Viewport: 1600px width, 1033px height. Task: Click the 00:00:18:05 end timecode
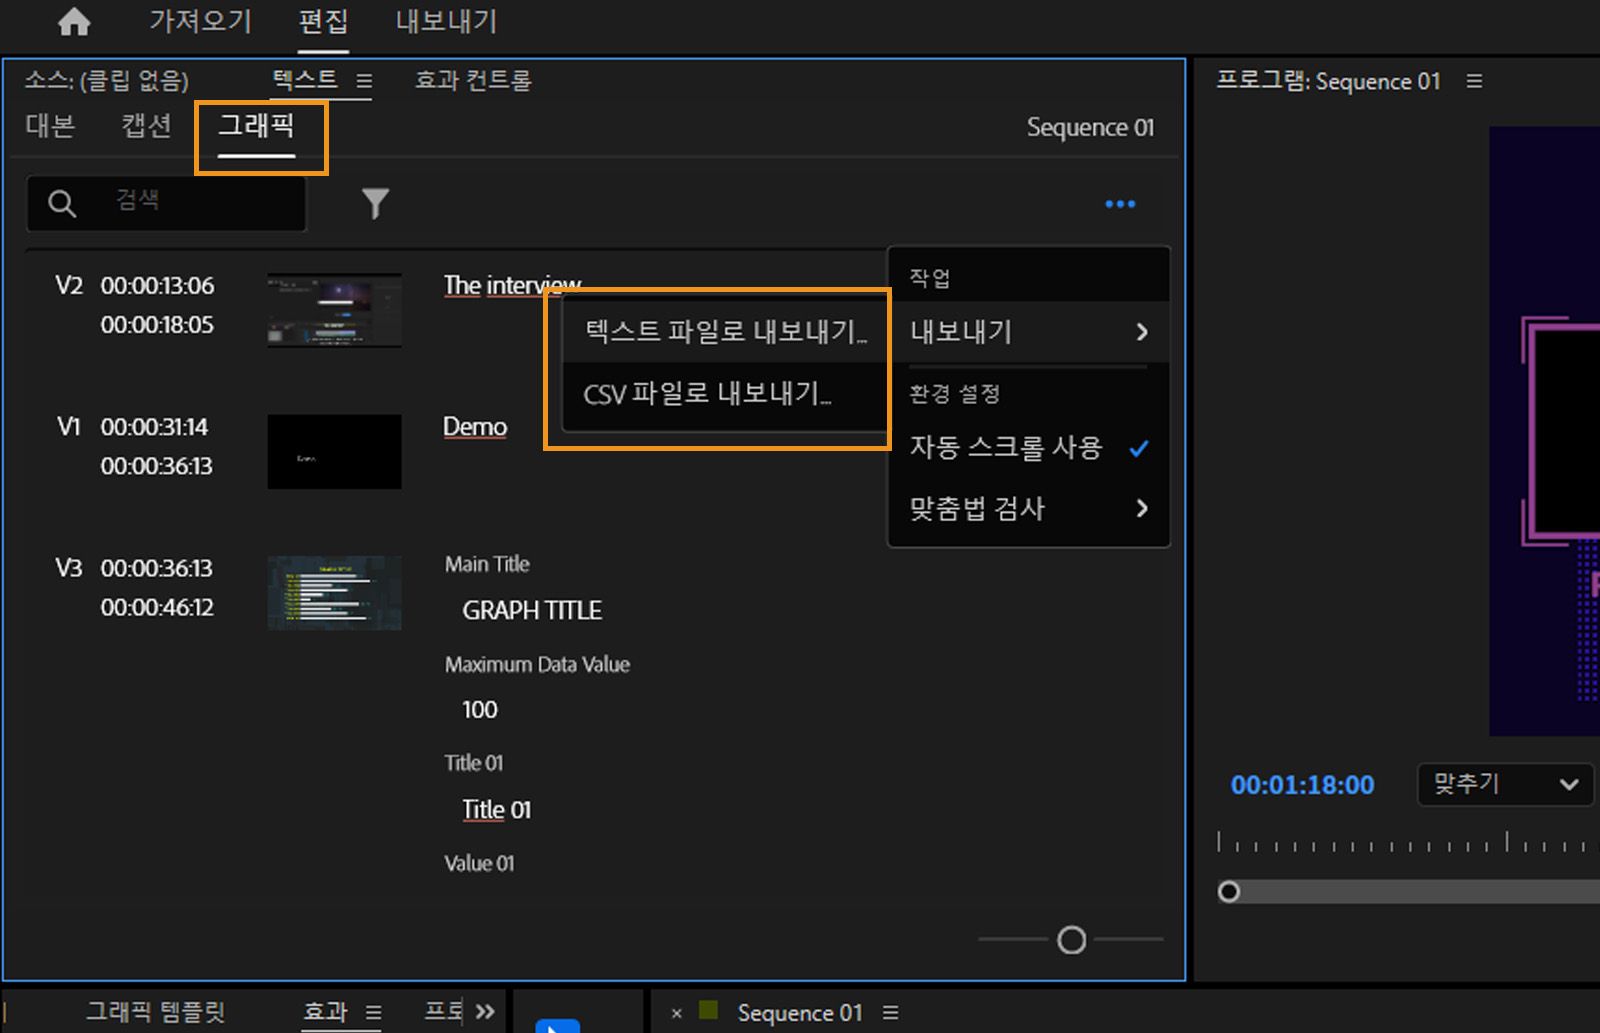coord(157,325)
